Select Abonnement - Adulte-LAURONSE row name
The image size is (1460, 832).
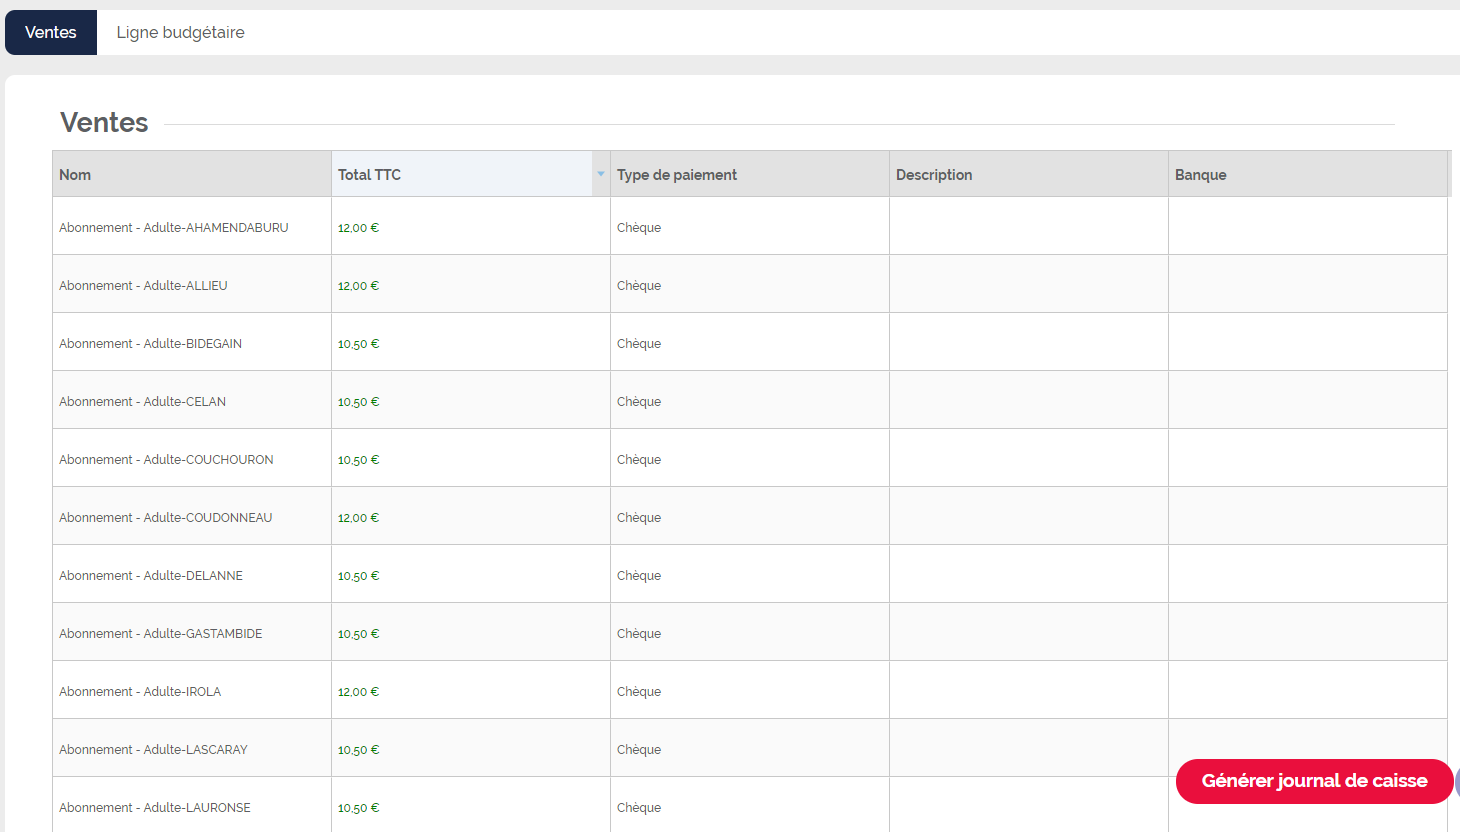pyautogui.click(x=155, y=808)
